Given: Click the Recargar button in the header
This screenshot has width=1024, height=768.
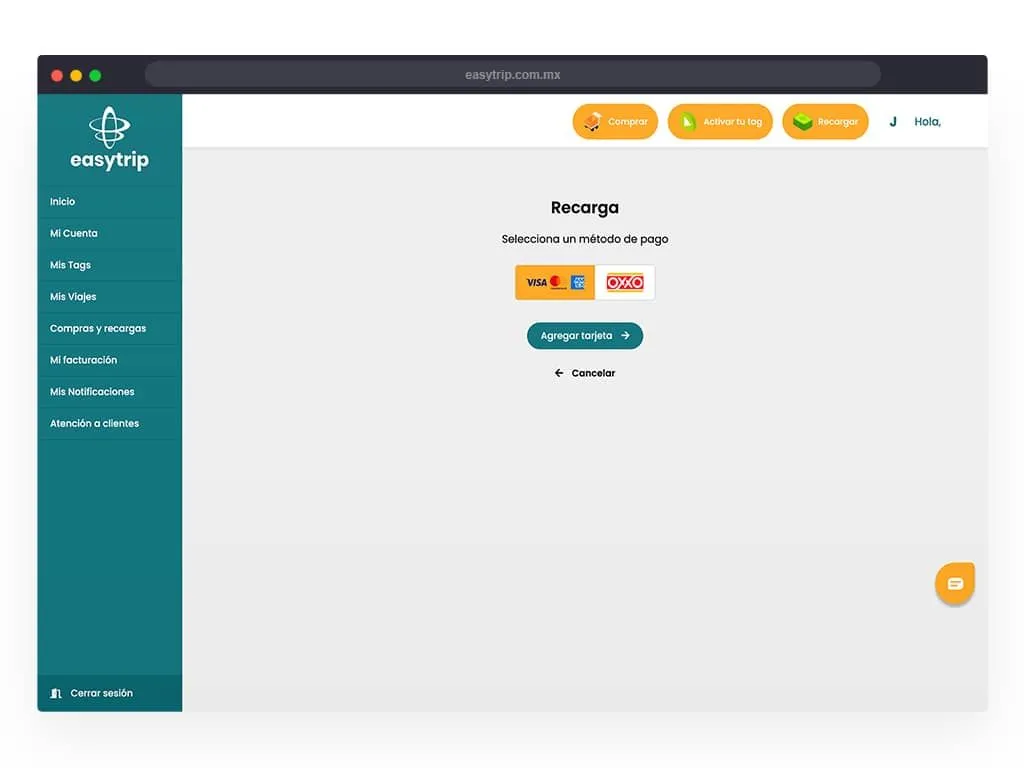Looking at the screenshot, I should pyautogui.click(x=825, y=121).
